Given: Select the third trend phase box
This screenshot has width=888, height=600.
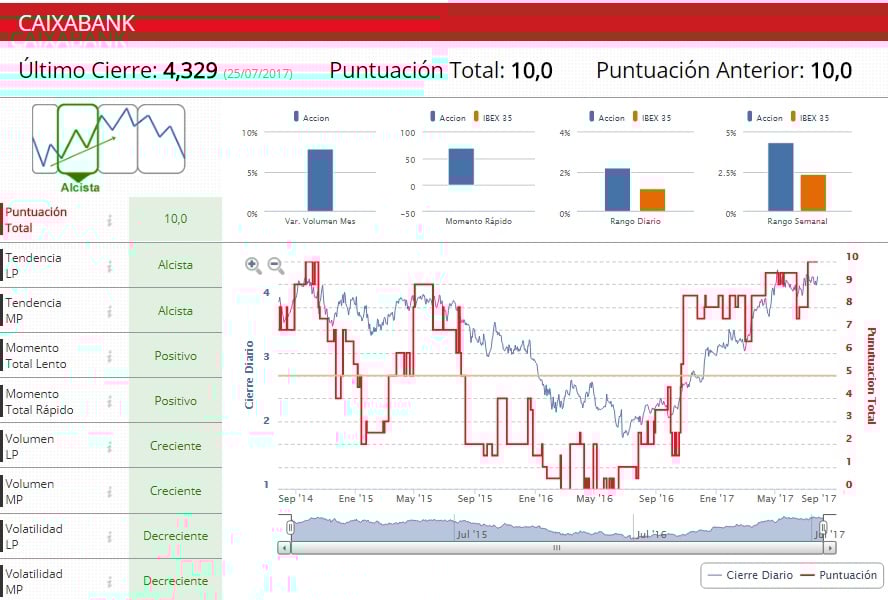Looking at the screenshot, I should 118,139.
